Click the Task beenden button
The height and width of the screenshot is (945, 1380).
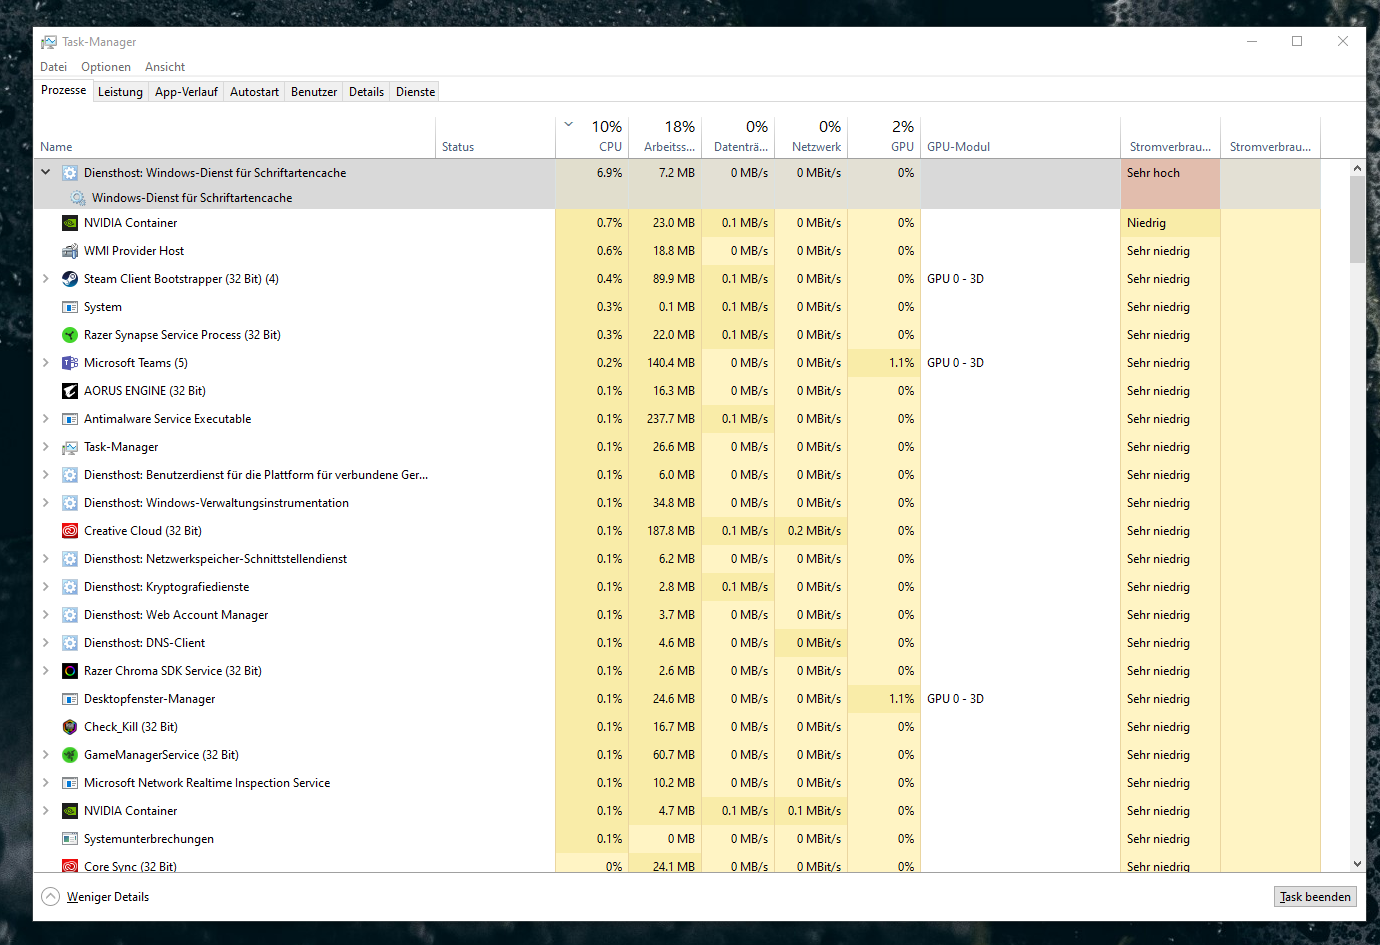point(1315,897)
